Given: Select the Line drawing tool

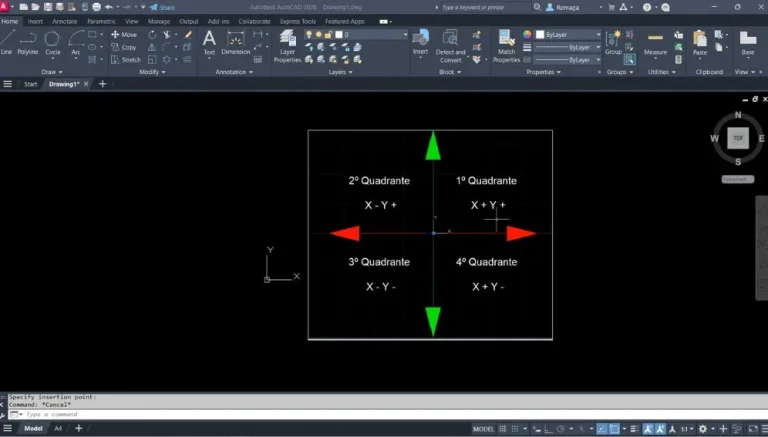Looking at the screenshot, I should [x=7, y=42].
